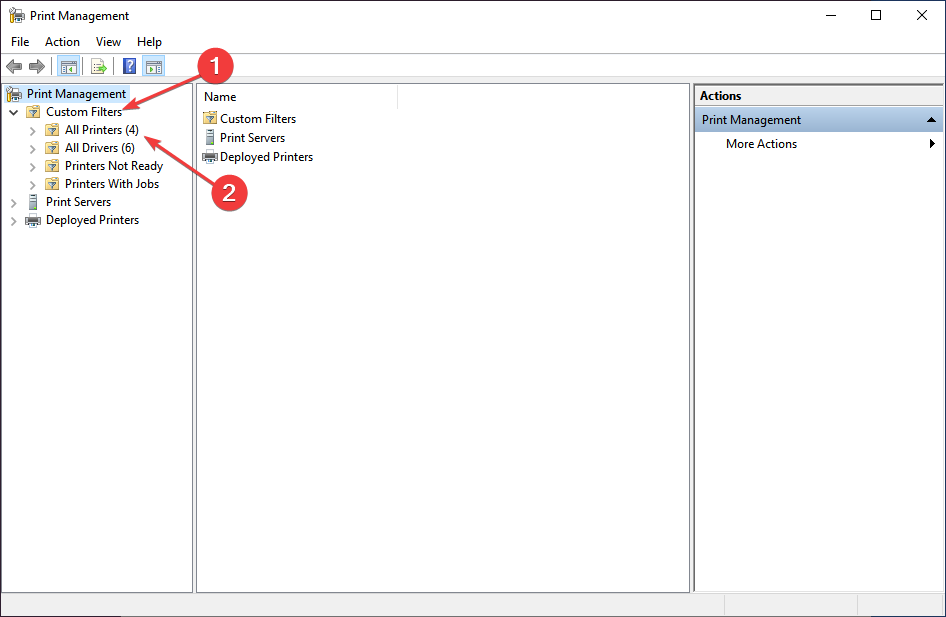946x617 pixels.
Task: Open the Action menu
Action: [x=62, y=42]
